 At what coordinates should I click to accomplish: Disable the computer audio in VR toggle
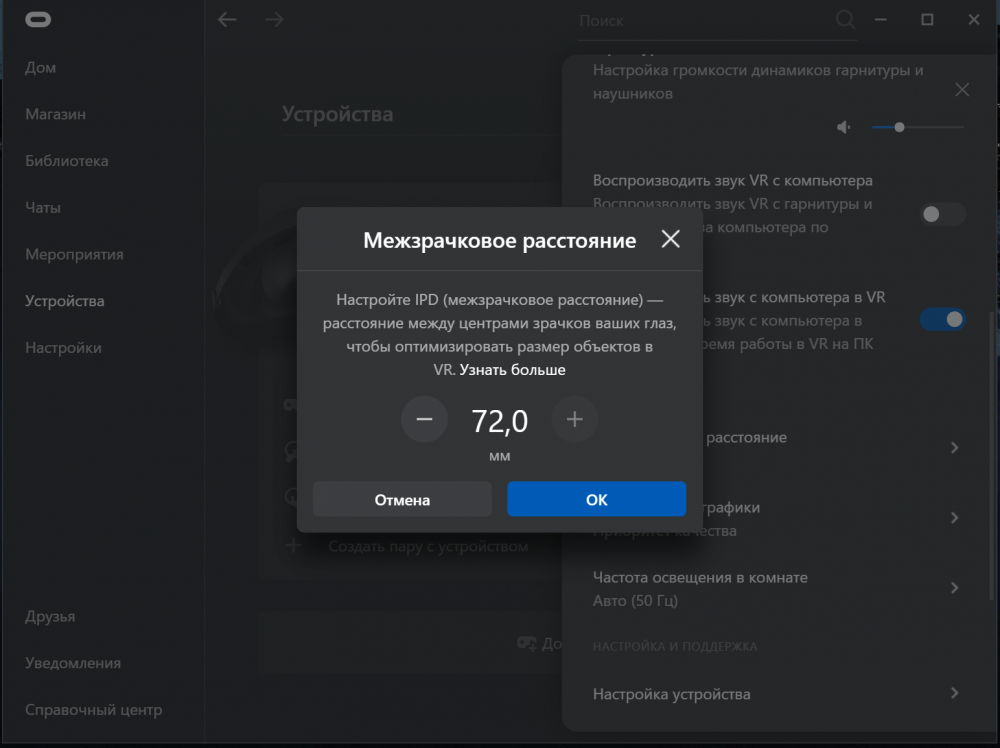[x=941, y=319]
